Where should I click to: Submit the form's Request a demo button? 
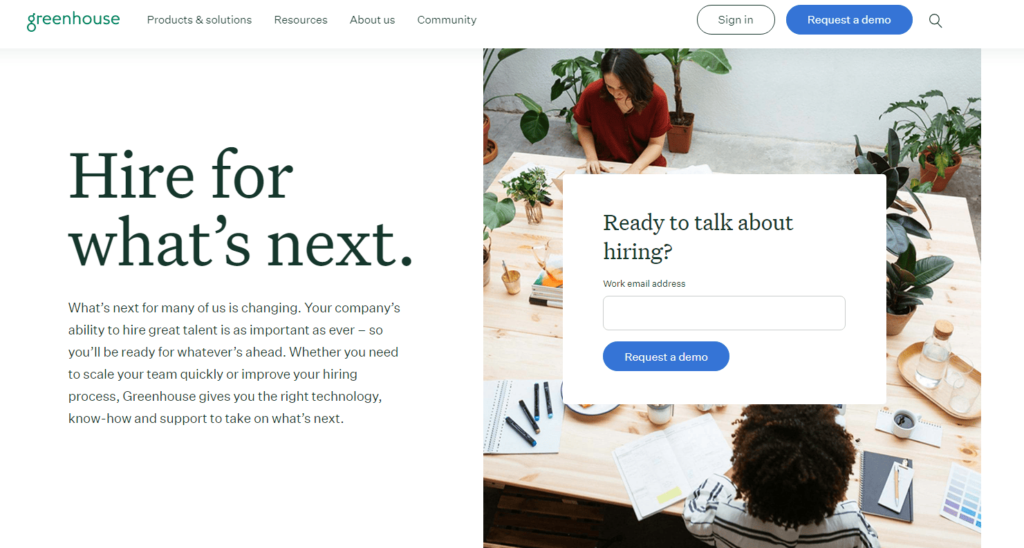point(665,357)
